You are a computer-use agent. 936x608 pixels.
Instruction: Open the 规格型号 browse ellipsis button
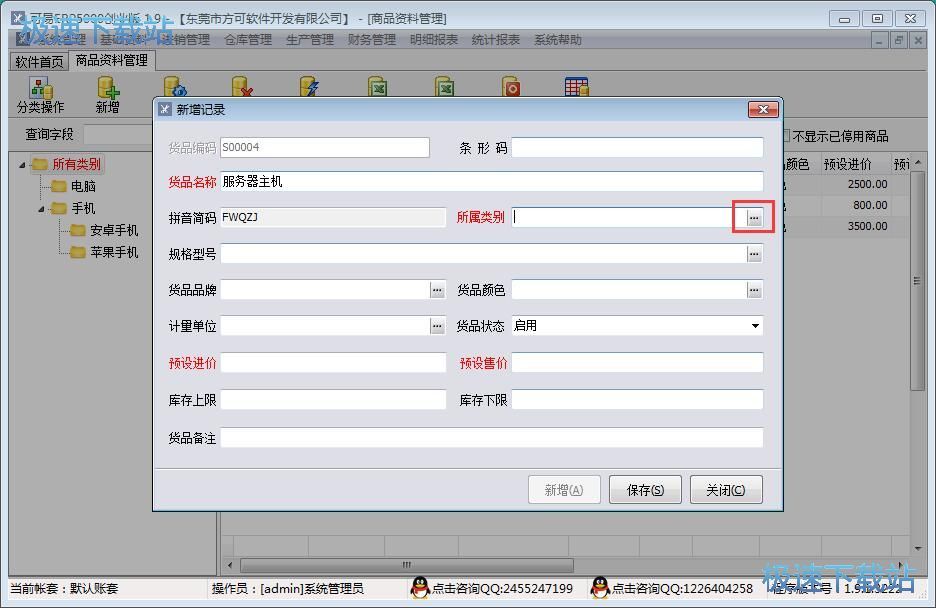pos(754,254)
